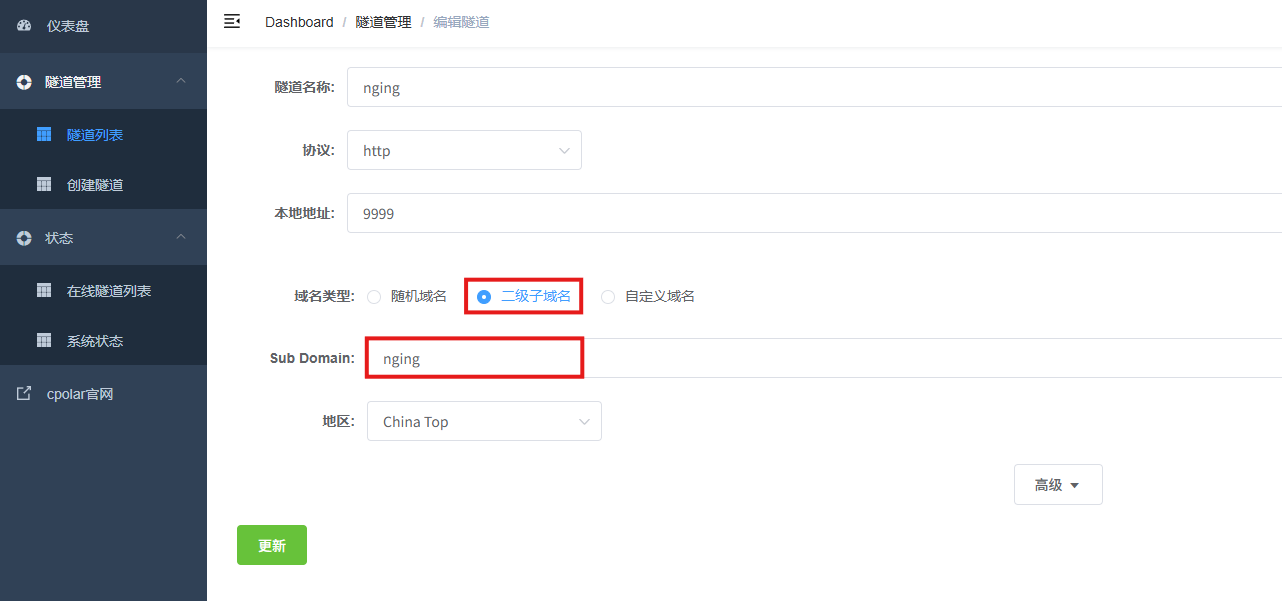
Task: Open the 协议 http dropdown
Action: [464, 151]
